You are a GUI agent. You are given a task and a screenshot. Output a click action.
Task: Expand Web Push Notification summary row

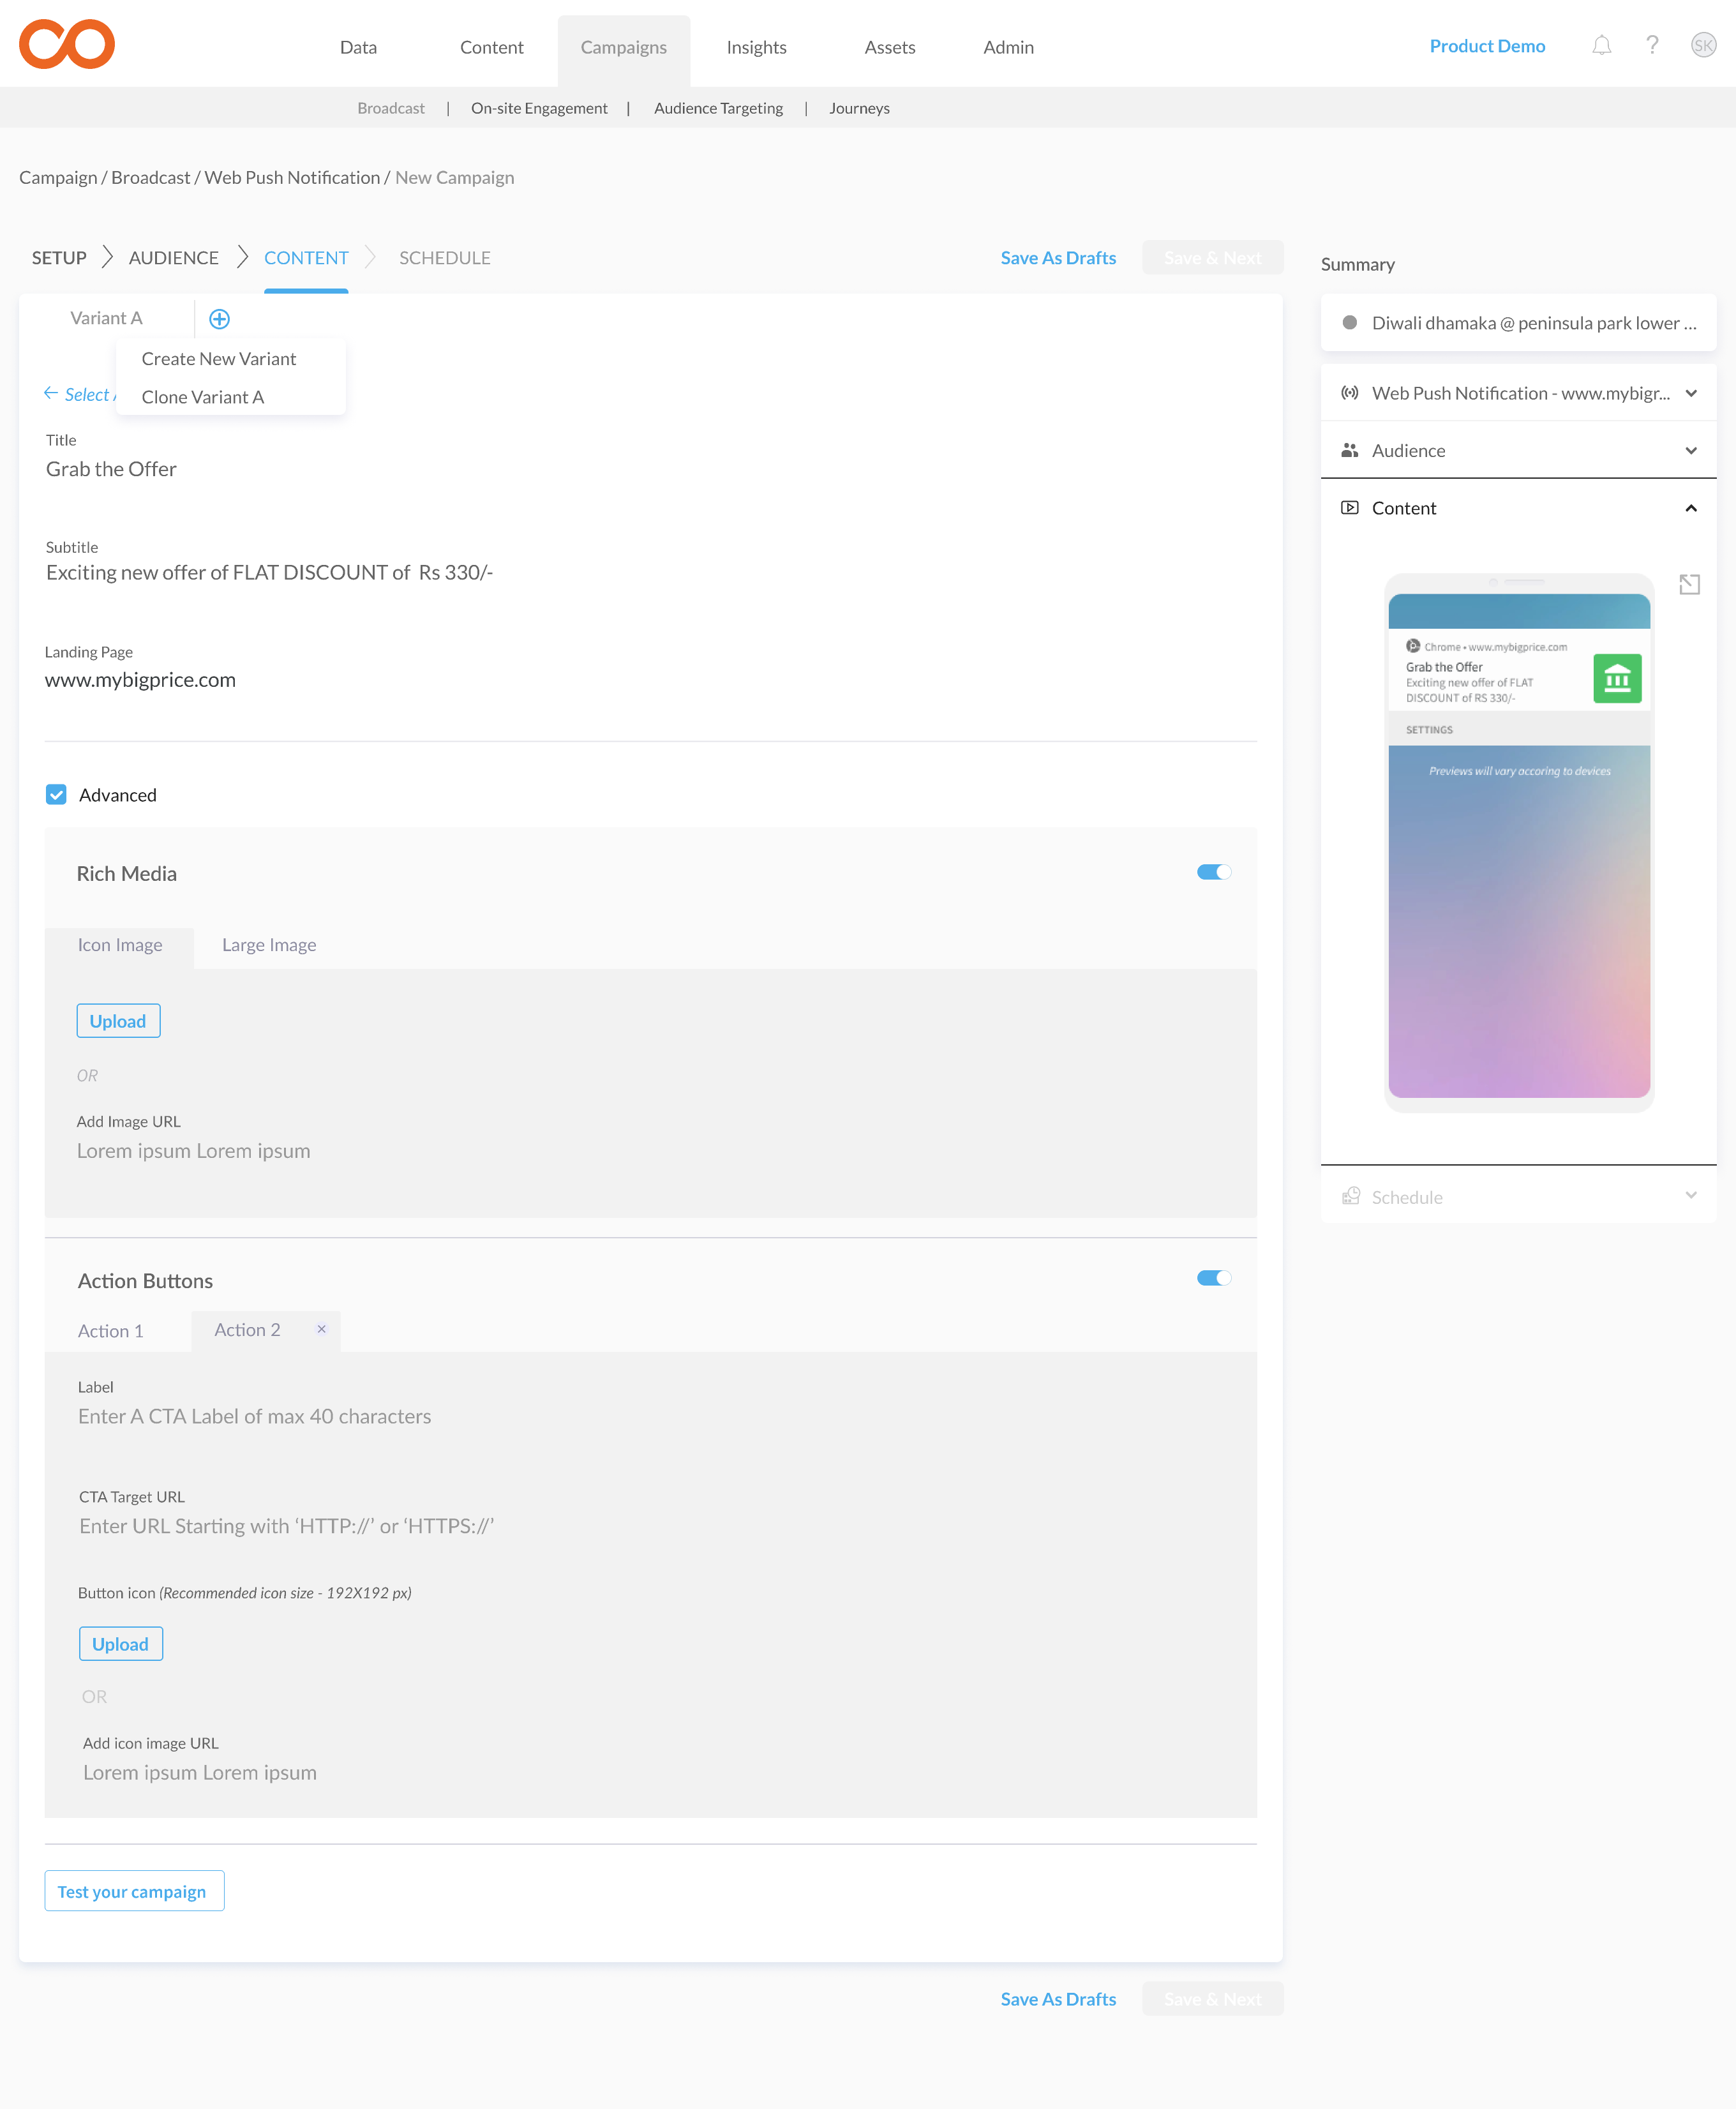point(1690,394)
